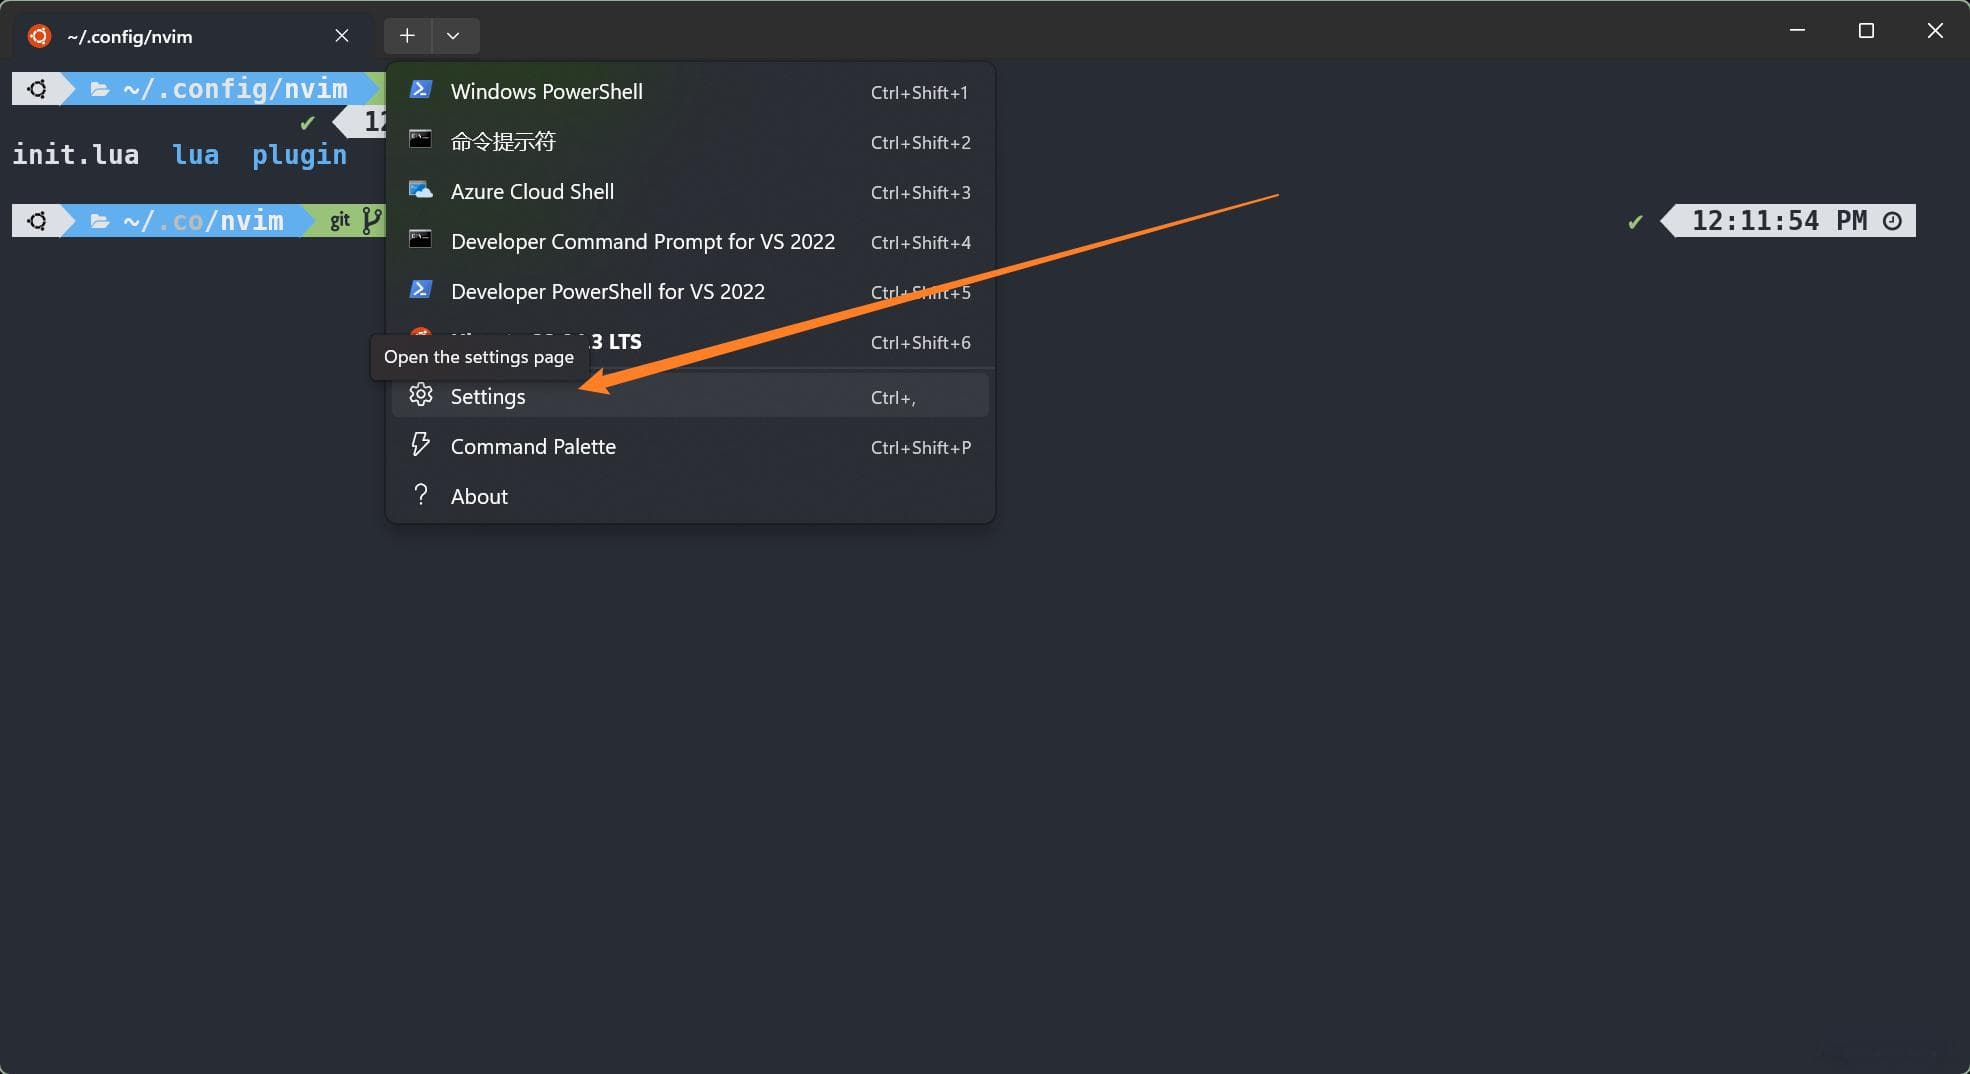The image size is (1970, 1074).
Task: Open the 命令提示符 profile
Action: (x=690, y=142)
